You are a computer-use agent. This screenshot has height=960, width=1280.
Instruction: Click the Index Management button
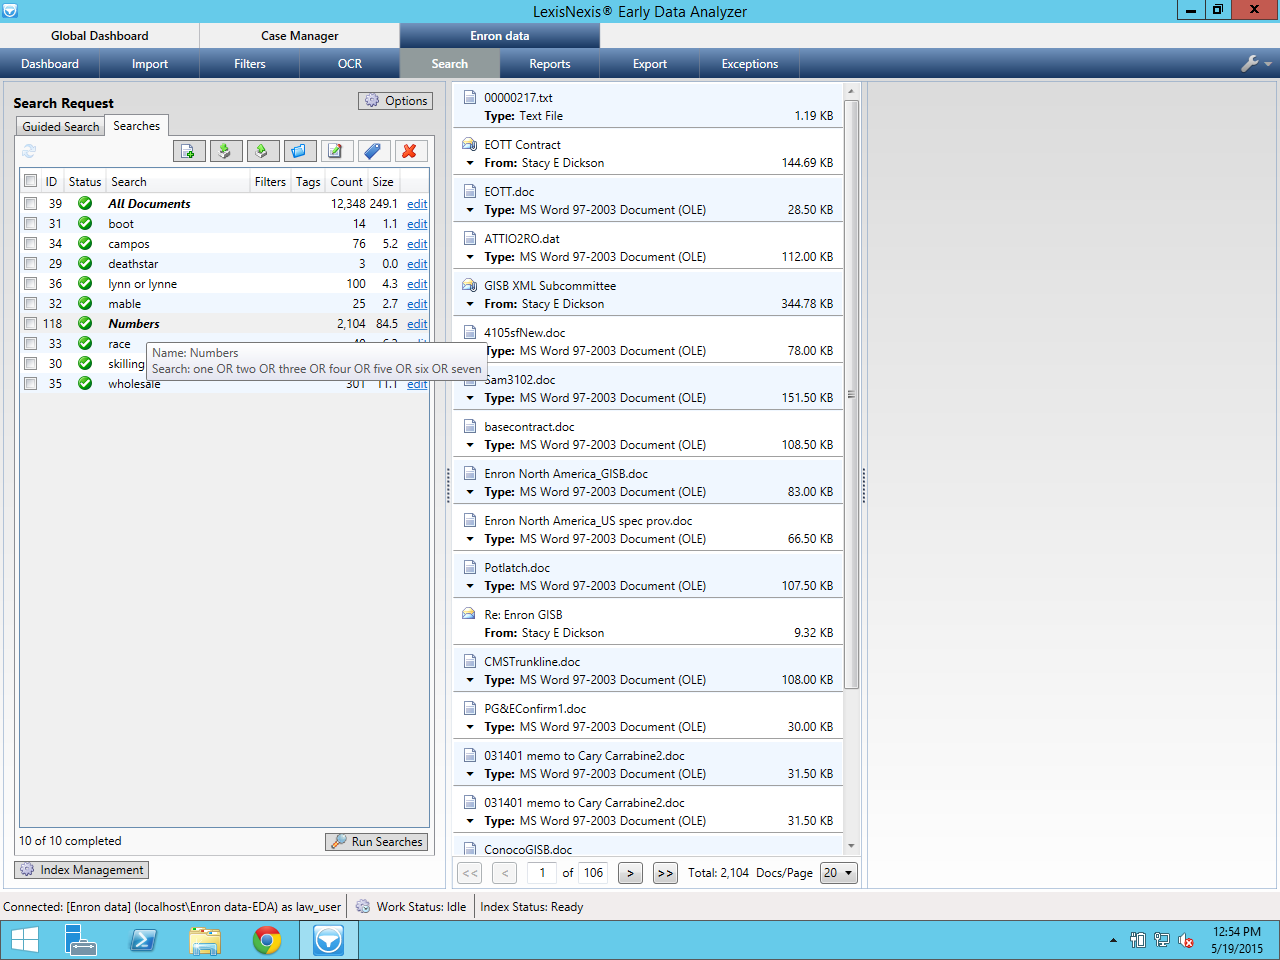pyautogui.click(x=81, y=870)
